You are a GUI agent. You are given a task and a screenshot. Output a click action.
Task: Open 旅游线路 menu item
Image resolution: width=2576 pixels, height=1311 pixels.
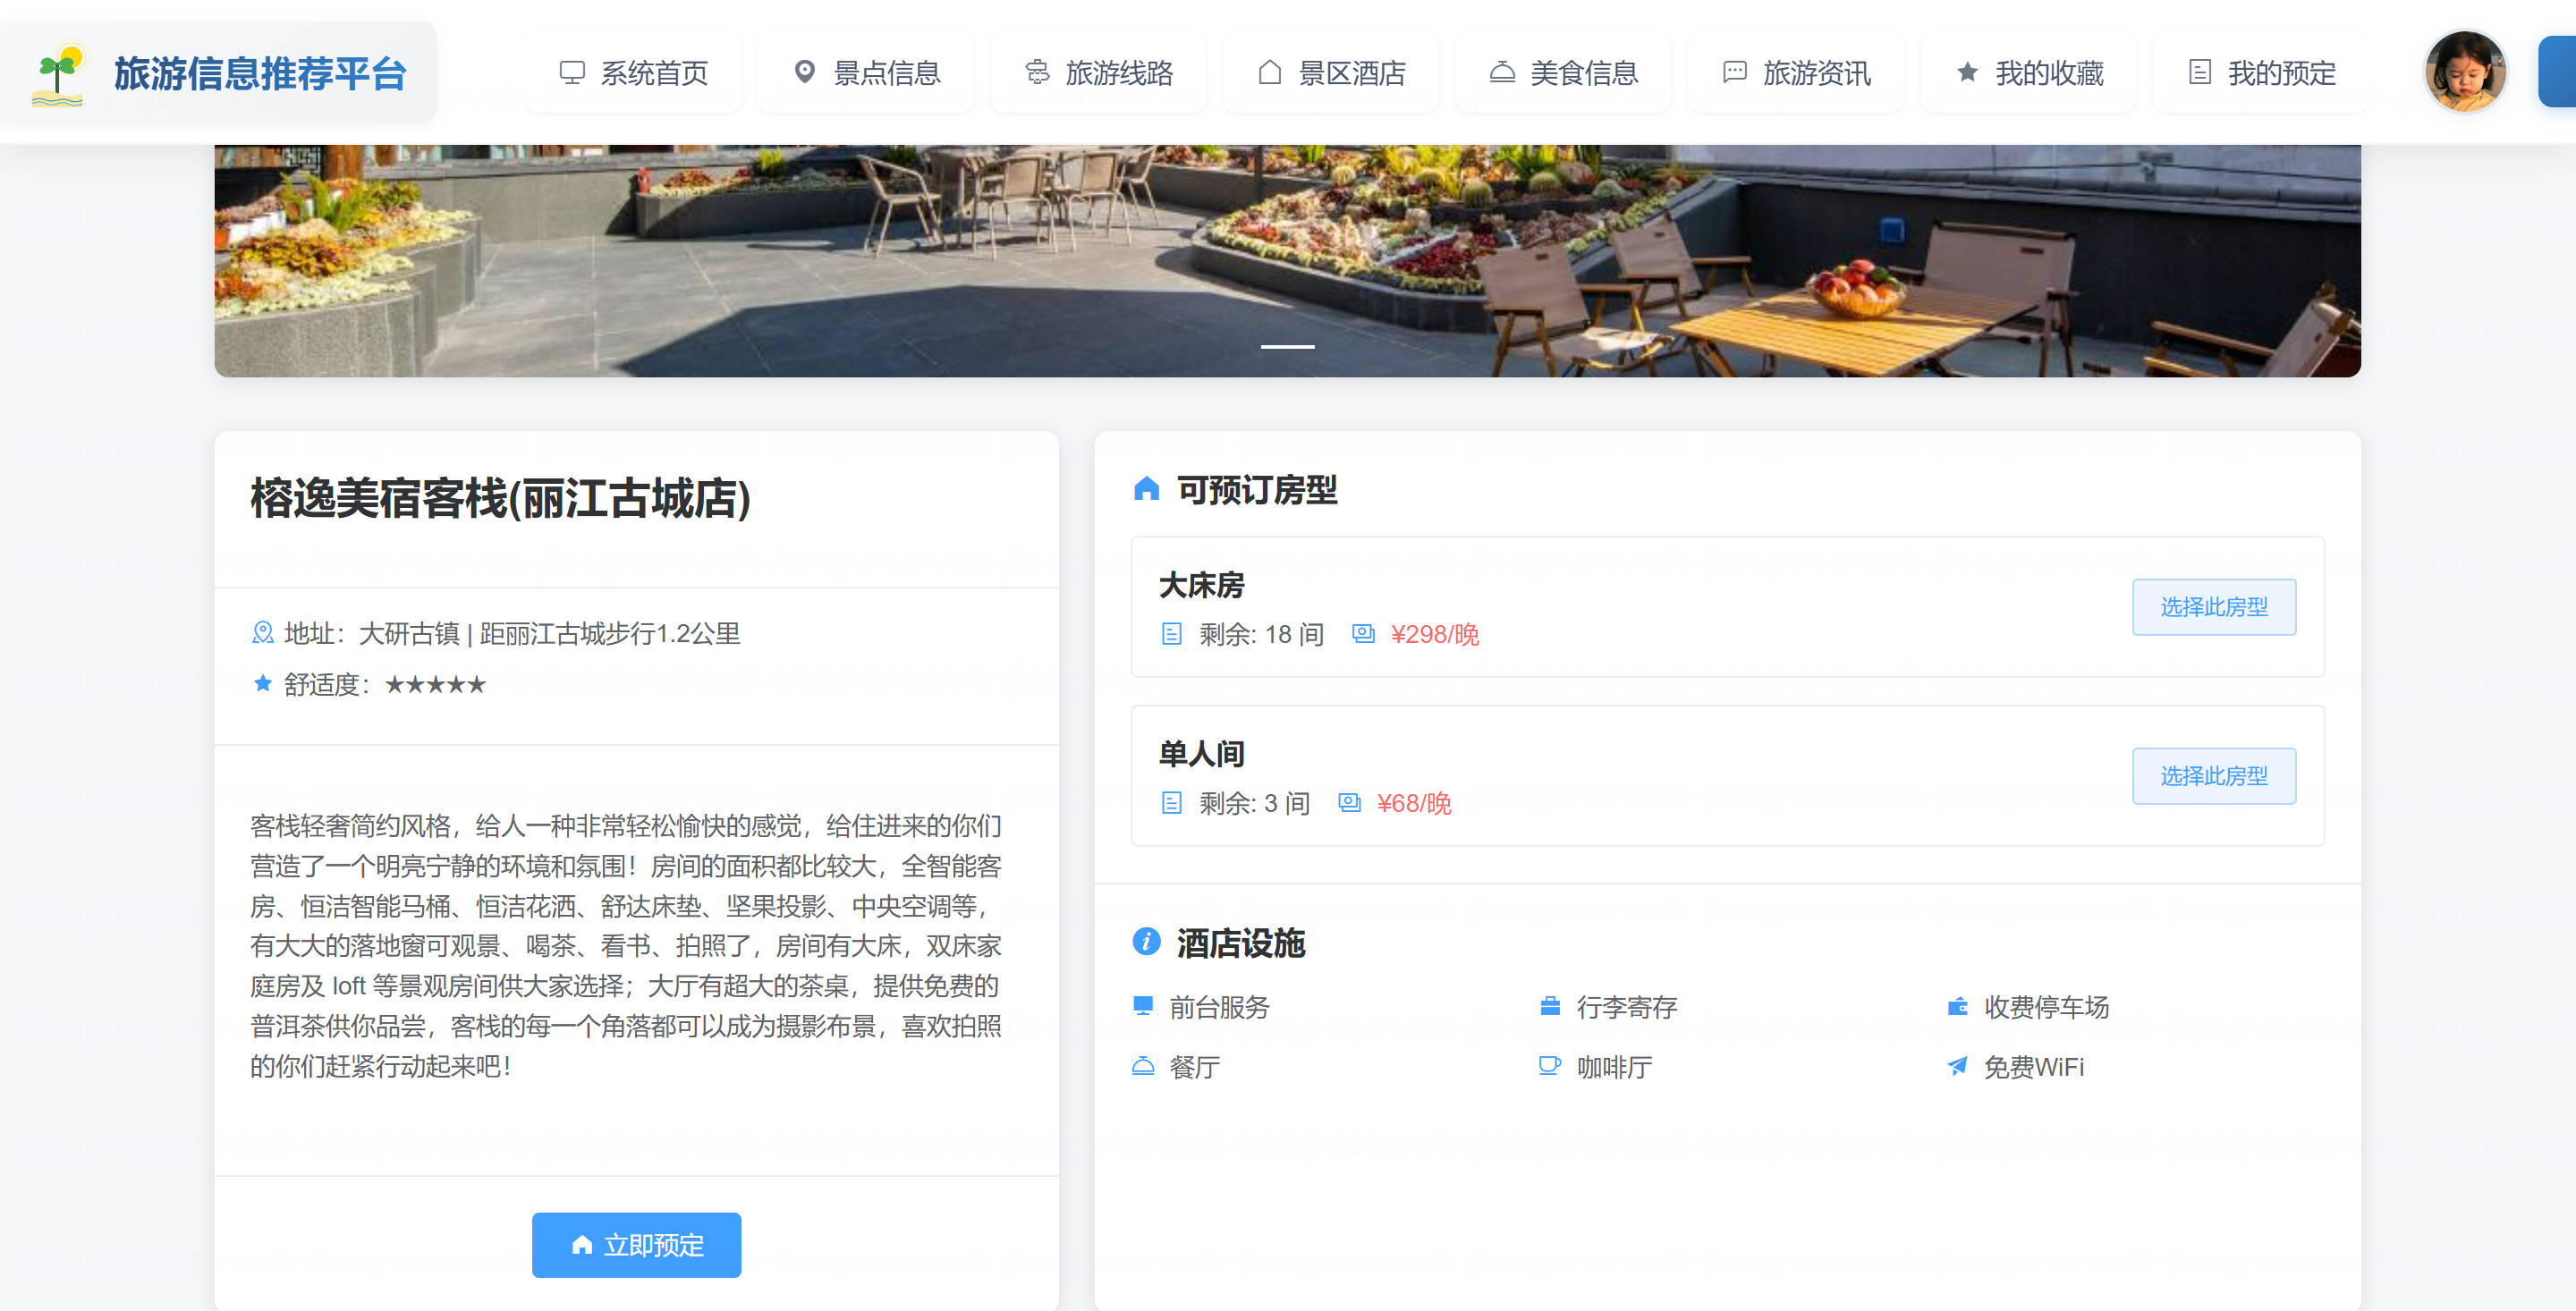[x=1098, y=73]
